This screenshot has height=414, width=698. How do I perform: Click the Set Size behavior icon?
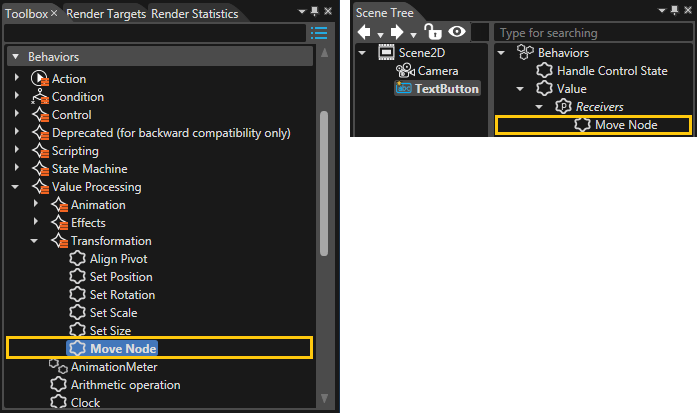point(77,330)
